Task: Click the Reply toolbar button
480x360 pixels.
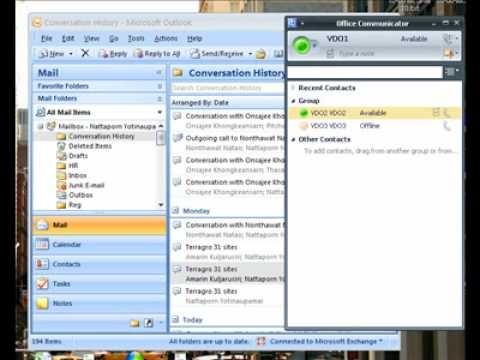Action: tap(113, 53)
